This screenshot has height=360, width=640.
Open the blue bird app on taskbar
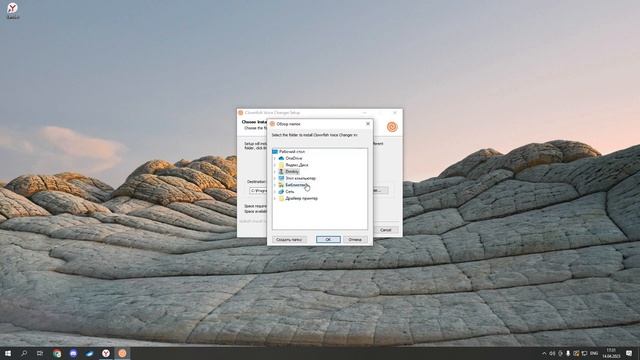[x=89, y=353]
